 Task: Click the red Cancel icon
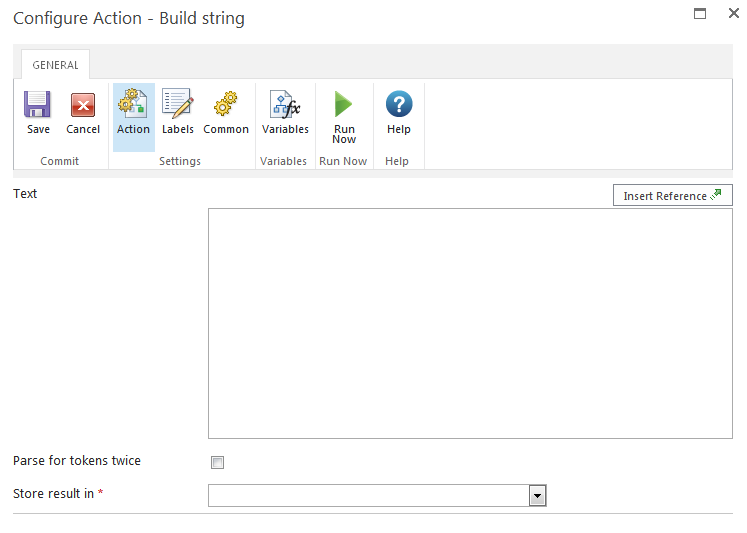click(x=83, y=105)
